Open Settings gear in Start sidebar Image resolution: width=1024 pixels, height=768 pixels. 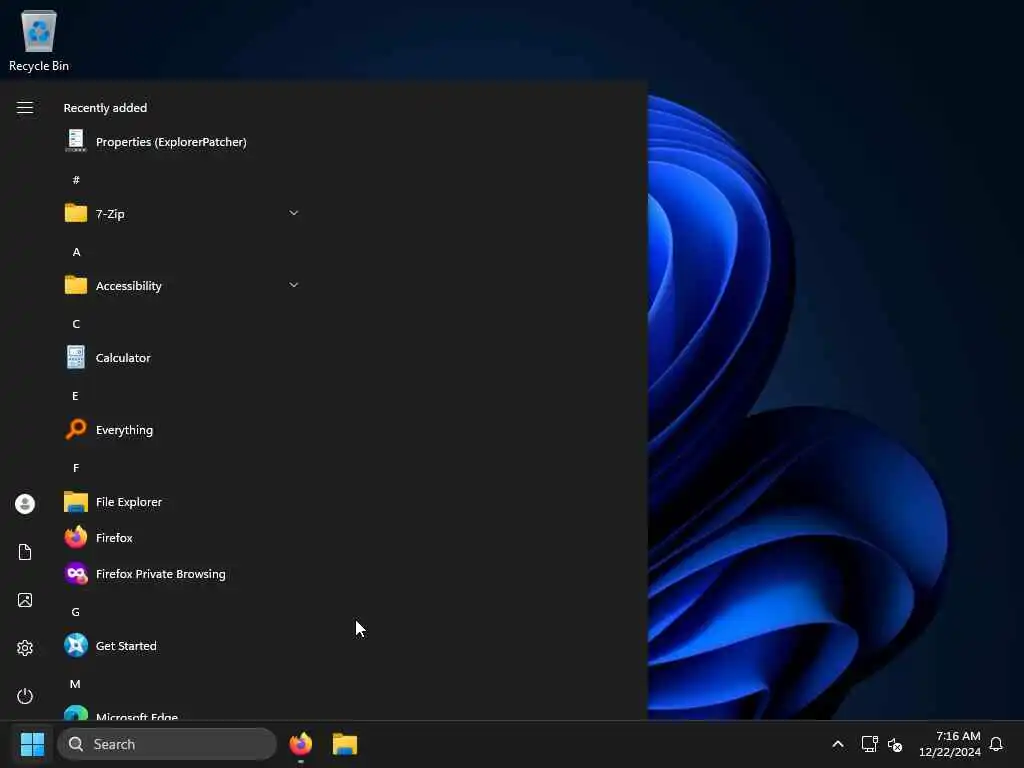(25, 648)
